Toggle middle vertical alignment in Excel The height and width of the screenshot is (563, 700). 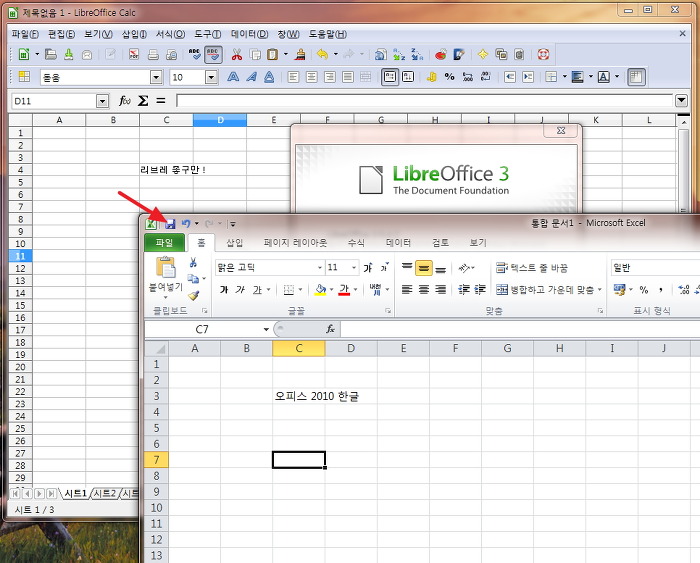[424, 268]
